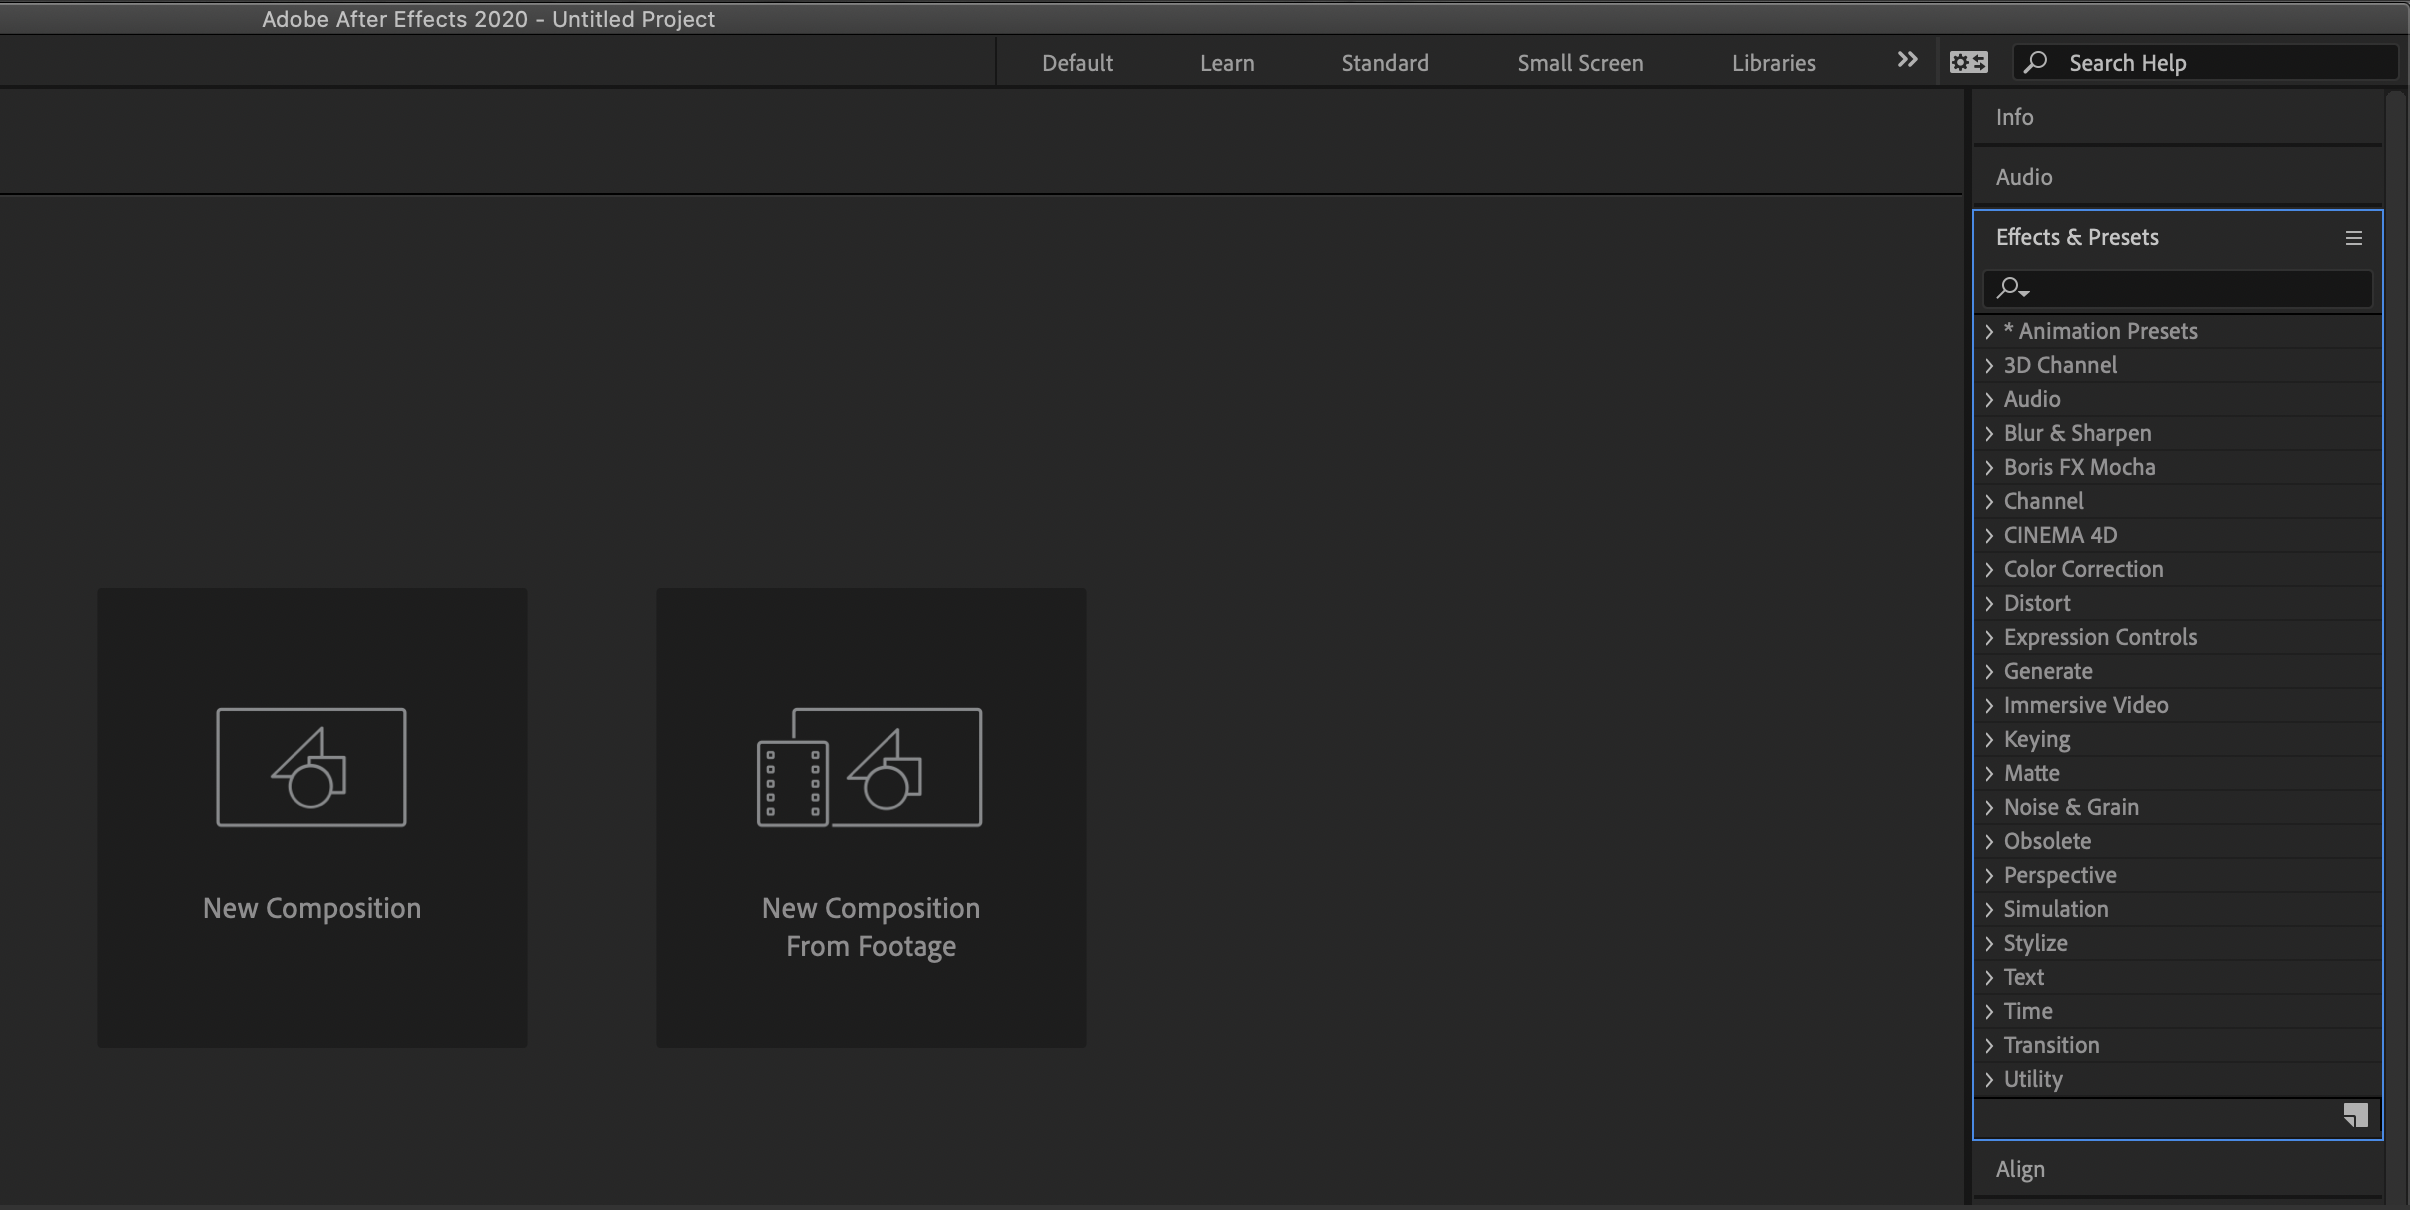Select the Transition effects row
The width and height of the screenshot is (2410, 1210).
tap(2178, 1046)
